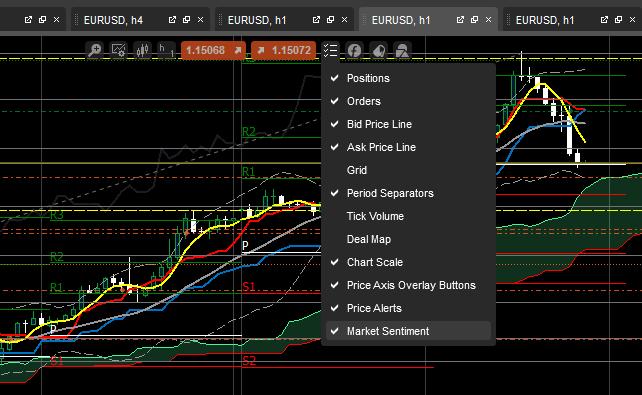The height and width of the screenshot is (395, 642).
Task: Detach the EURUSD, h4 chart icon
Action: click(x=172, y=19)
